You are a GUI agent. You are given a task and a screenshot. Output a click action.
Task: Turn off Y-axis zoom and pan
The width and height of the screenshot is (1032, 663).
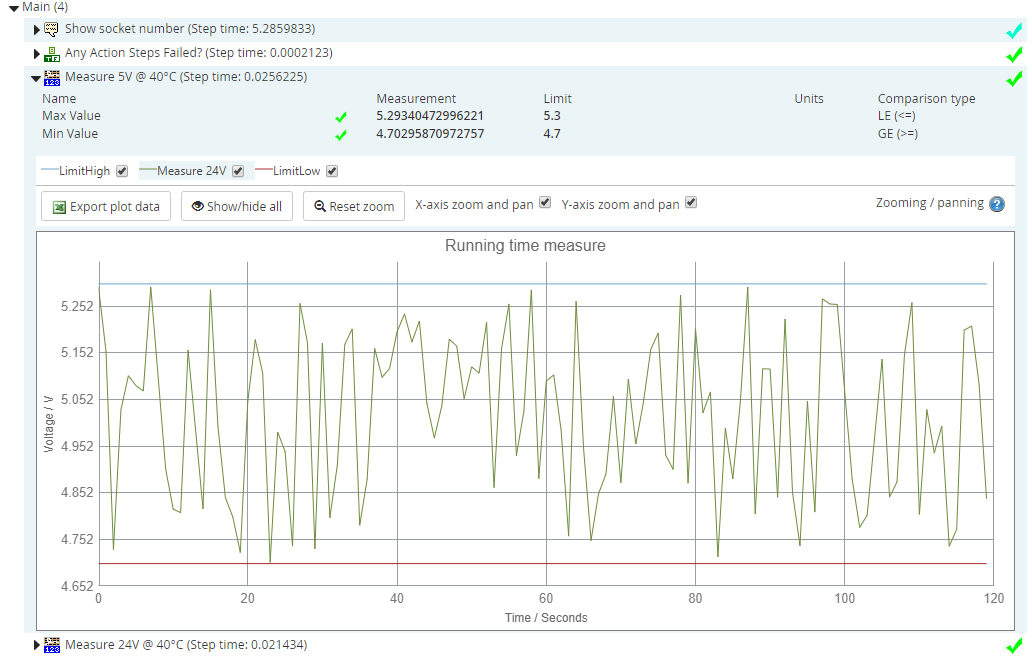point(691,203)
